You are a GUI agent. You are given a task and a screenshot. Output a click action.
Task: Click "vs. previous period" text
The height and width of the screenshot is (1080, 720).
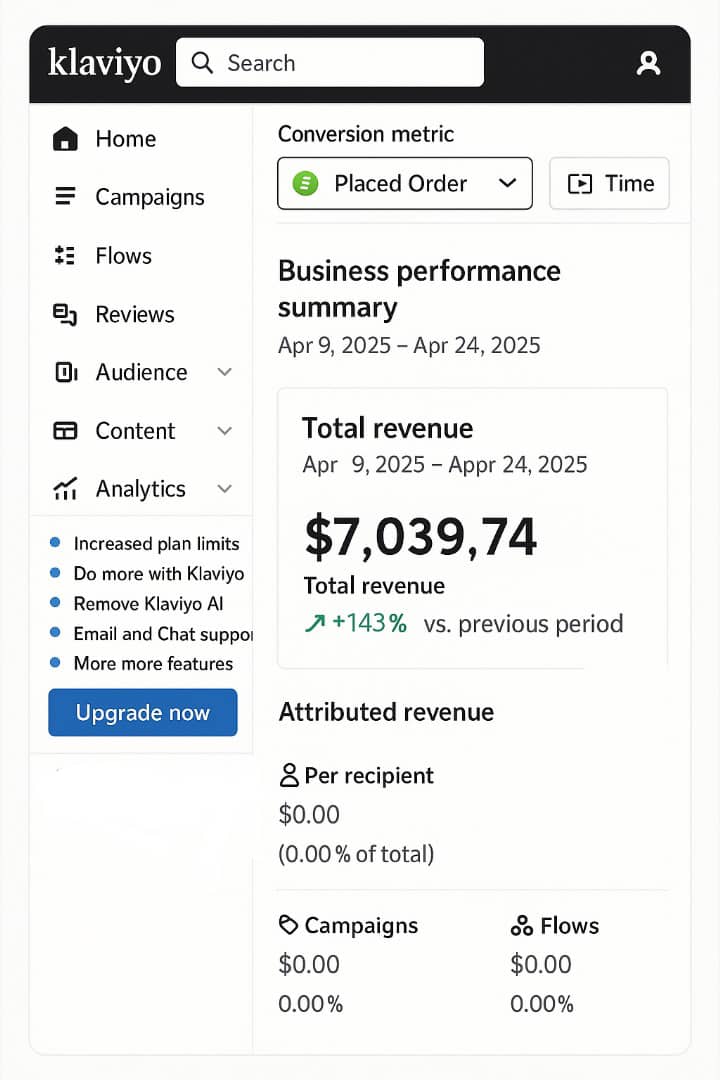(523, 623)
